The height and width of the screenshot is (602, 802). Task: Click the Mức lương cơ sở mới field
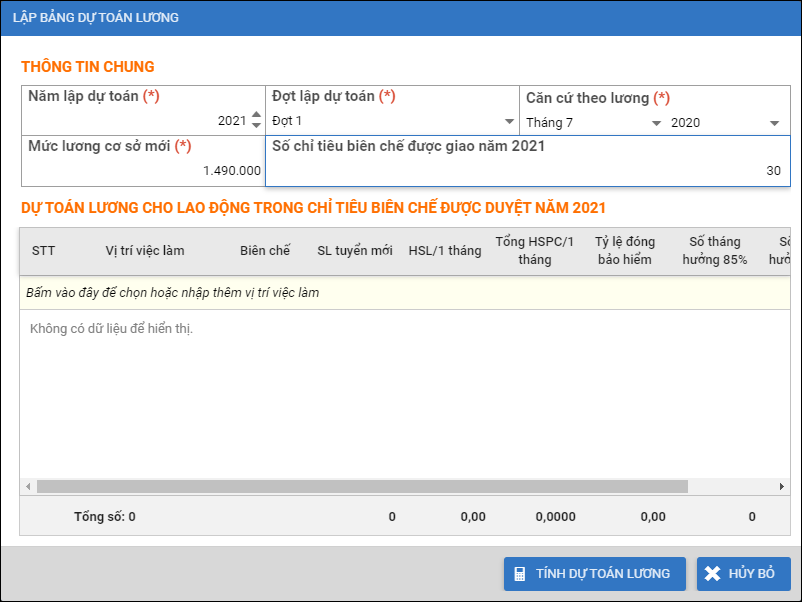click(143, 170)
